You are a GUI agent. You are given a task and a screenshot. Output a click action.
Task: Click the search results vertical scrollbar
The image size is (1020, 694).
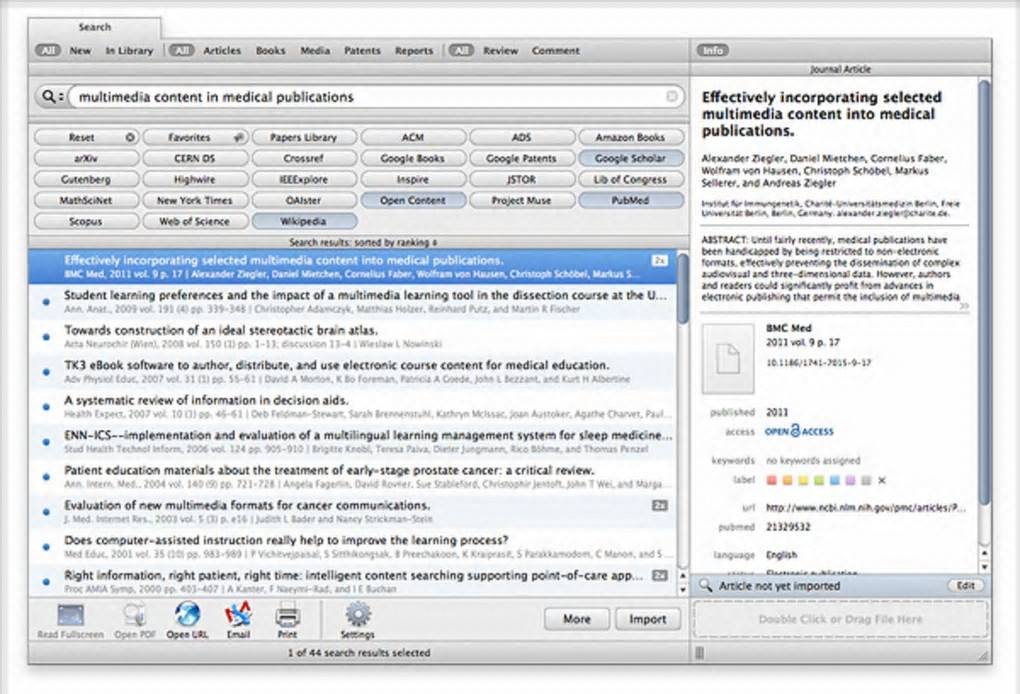(x=682, y=288)
